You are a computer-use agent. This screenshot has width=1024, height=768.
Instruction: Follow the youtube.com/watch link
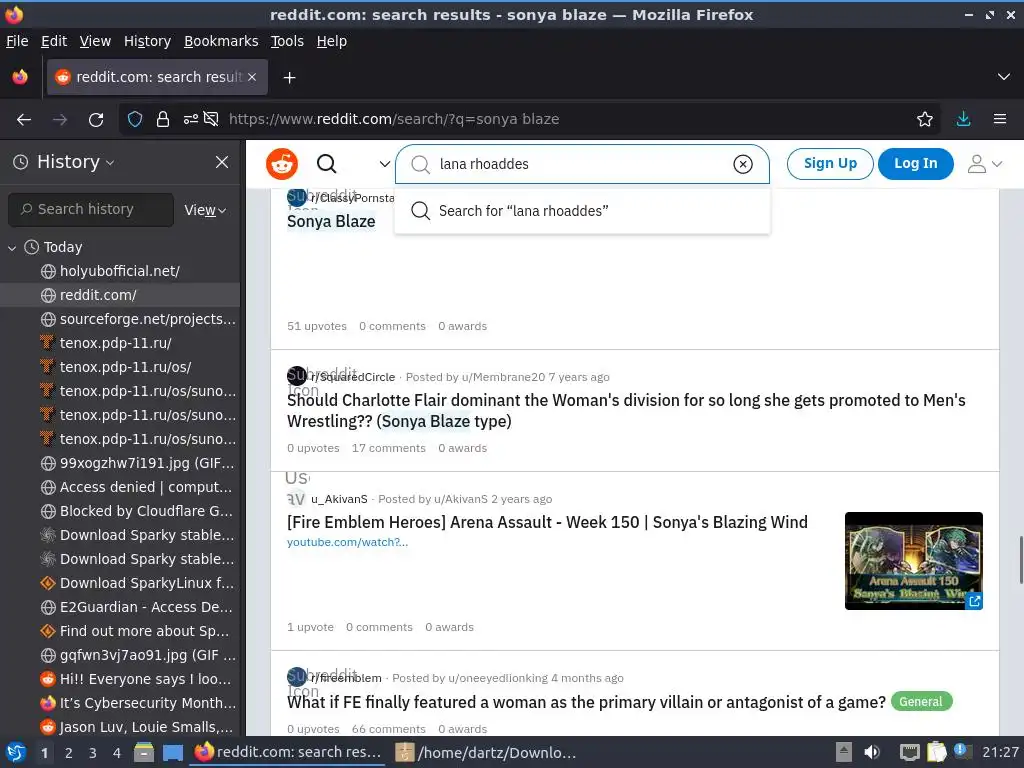pyautogui.click(x=347, y=542)
